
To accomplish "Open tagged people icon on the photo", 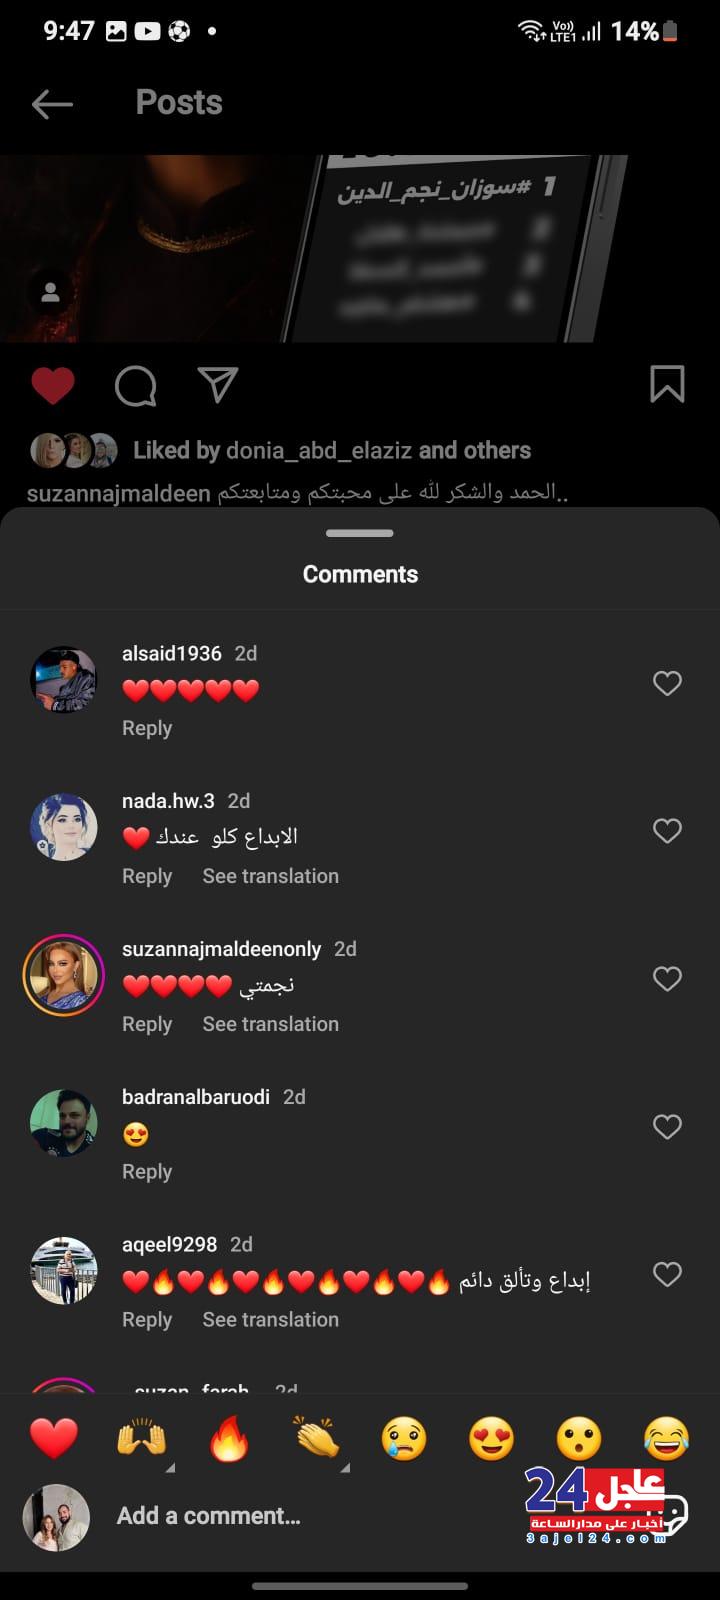I will [50, 293].
